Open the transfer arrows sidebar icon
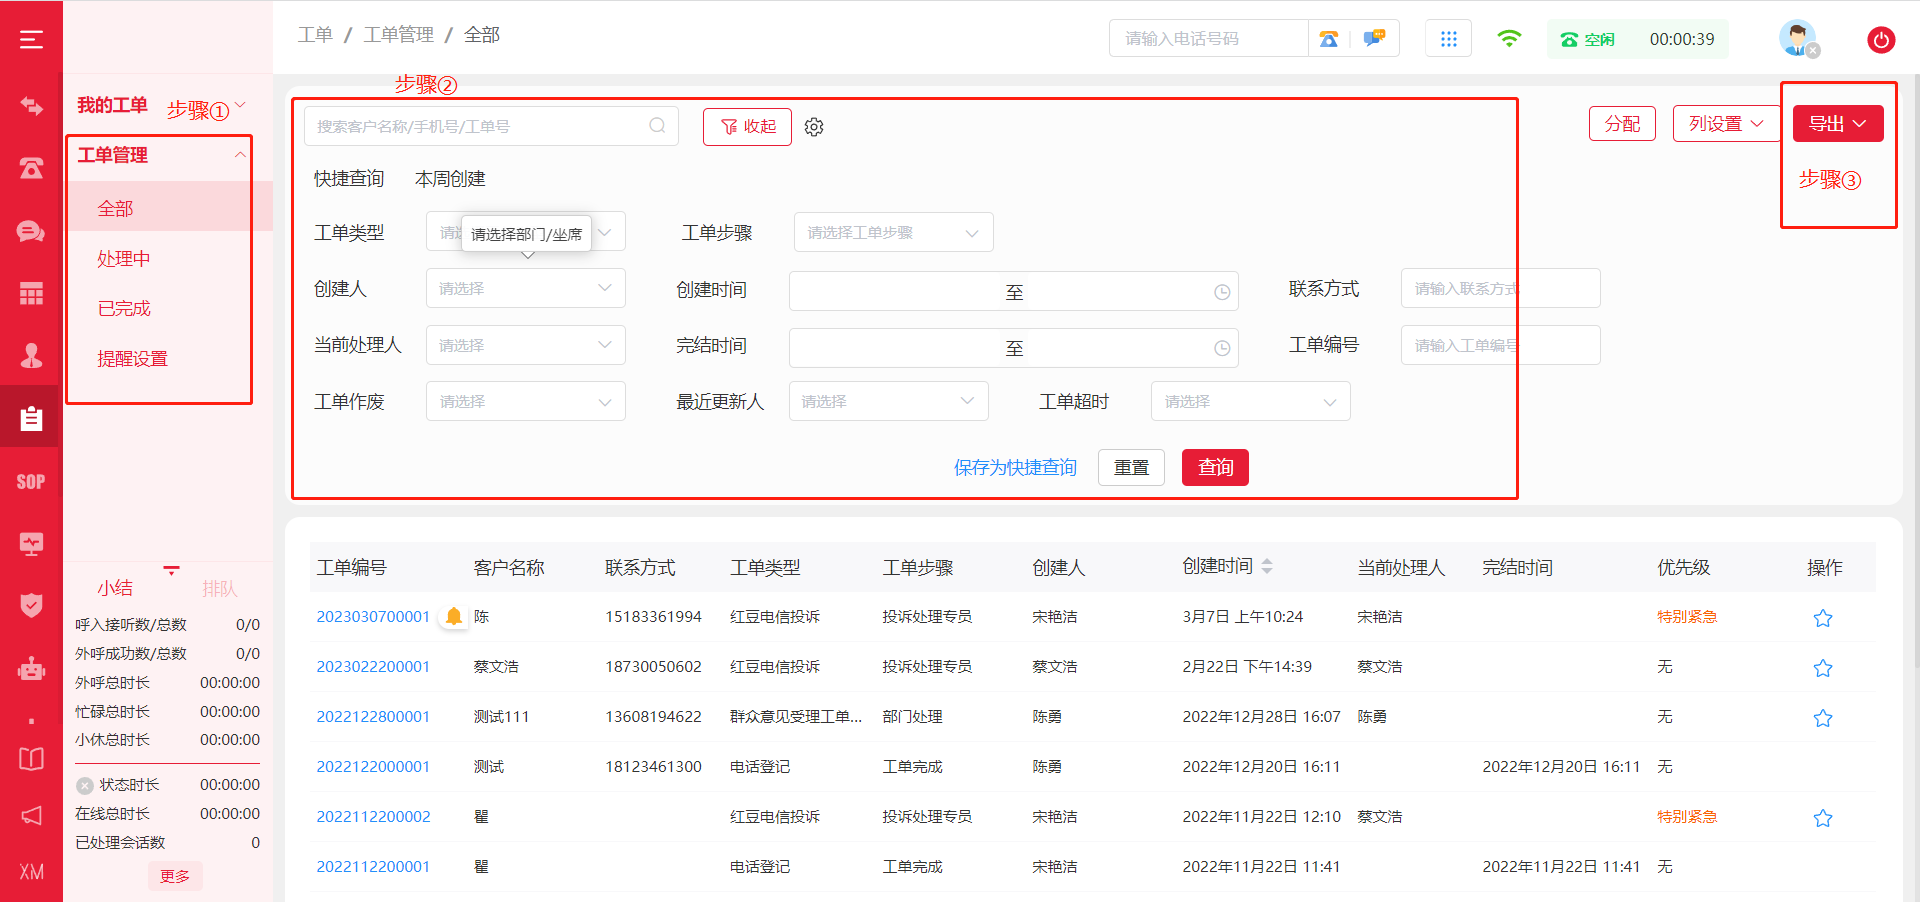Screen dimensions: 1920x902 (x=31, y=105)
